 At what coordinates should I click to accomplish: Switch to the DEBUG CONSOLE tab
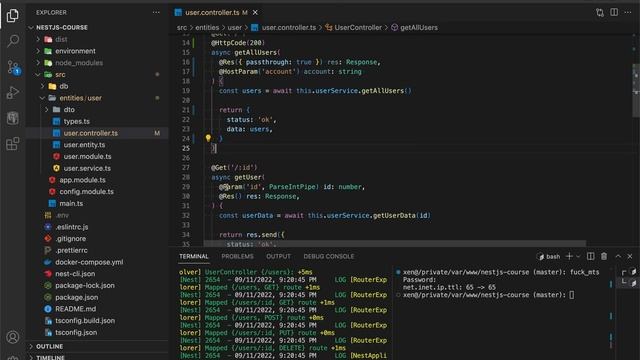pos(329,256)
